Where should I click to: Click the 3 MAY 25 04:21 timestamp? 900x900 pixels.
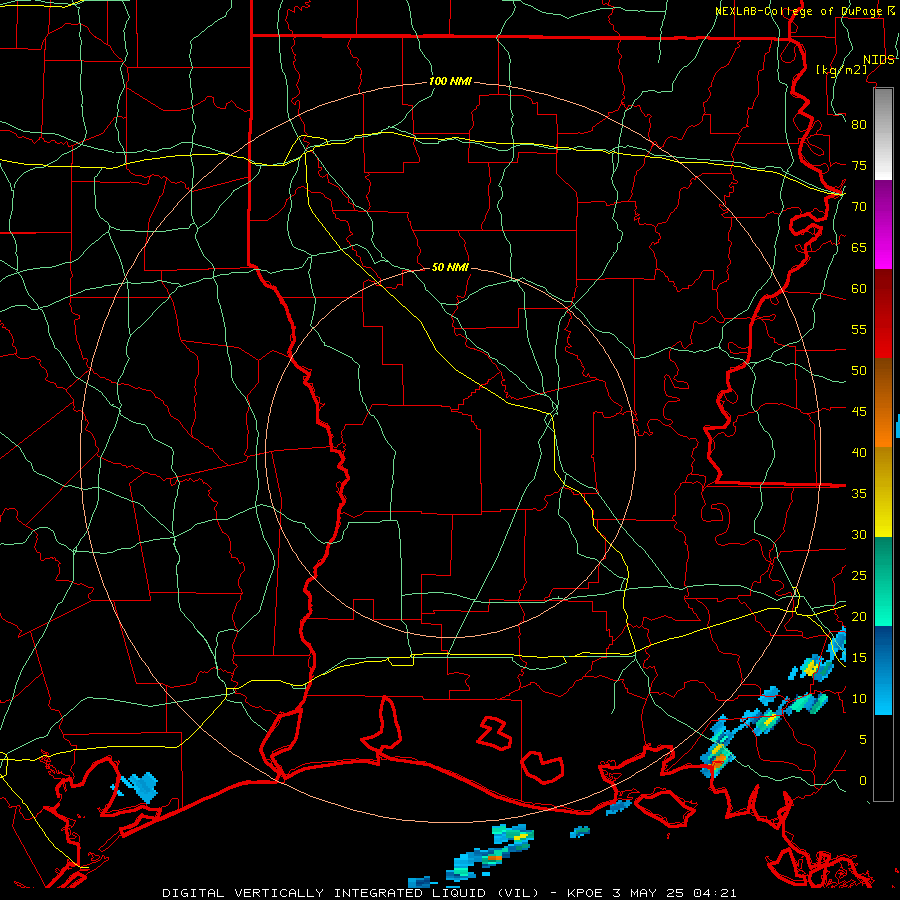(x=674, y=893)
